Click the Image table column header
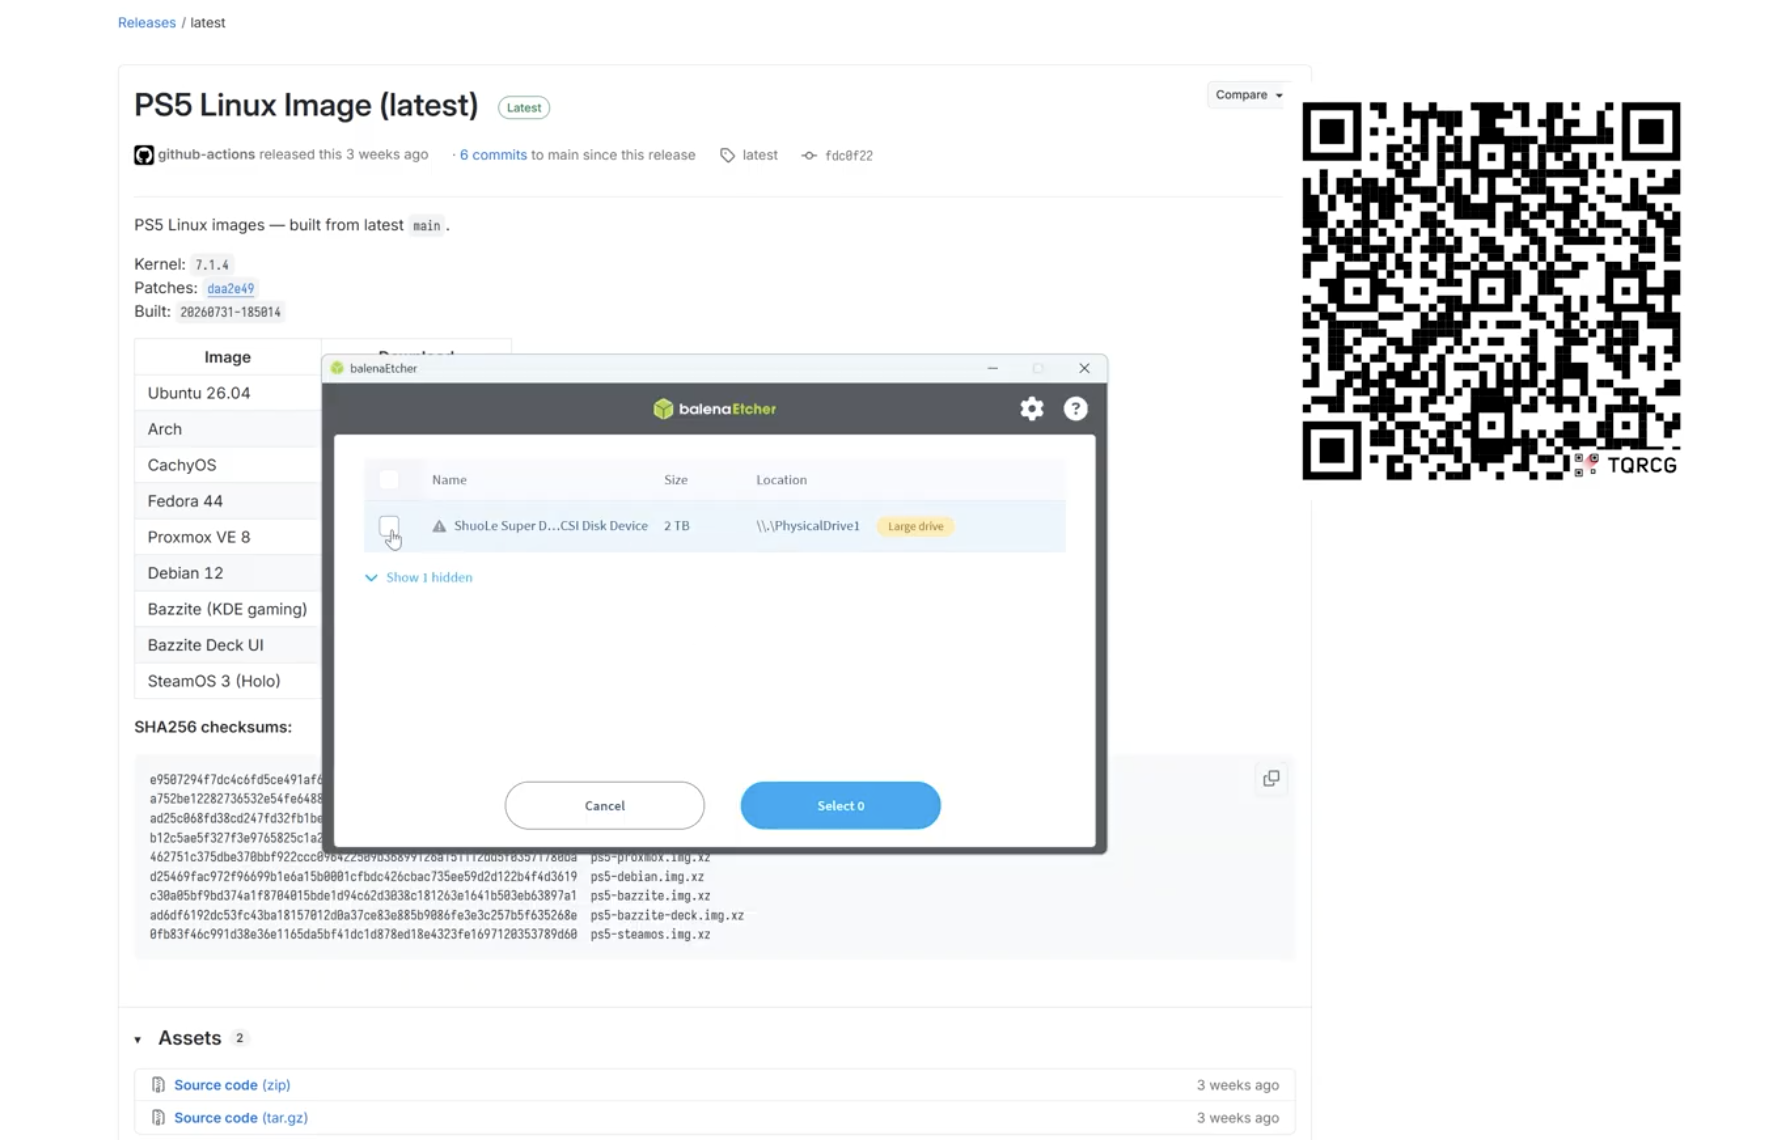1766x1140 pixels. tap(228, 357)
